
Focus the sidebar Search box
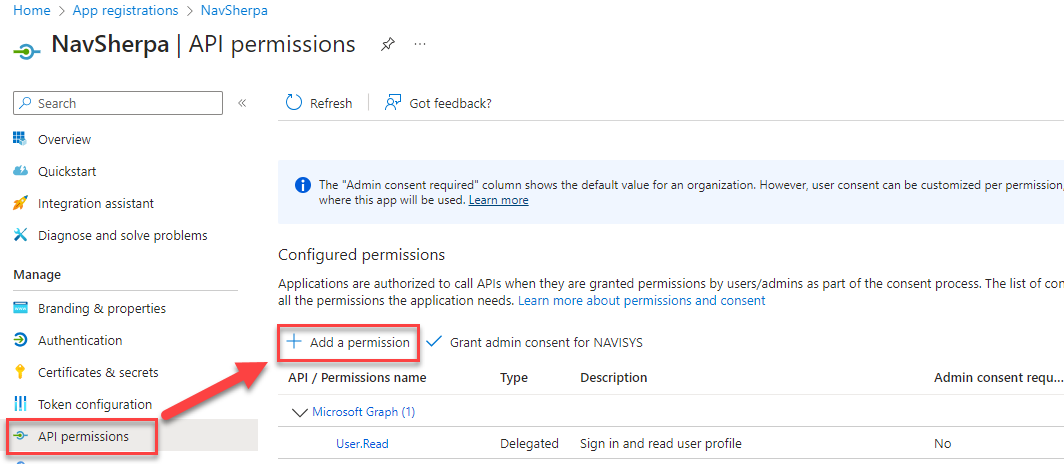point(118,103)
